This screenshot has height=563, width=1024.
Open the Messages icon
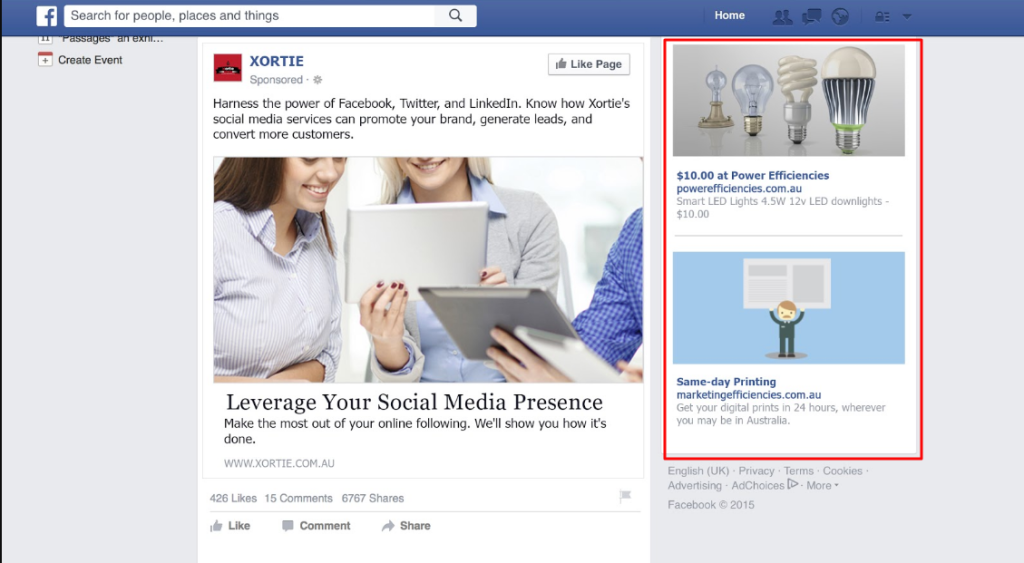click(811, 16)
